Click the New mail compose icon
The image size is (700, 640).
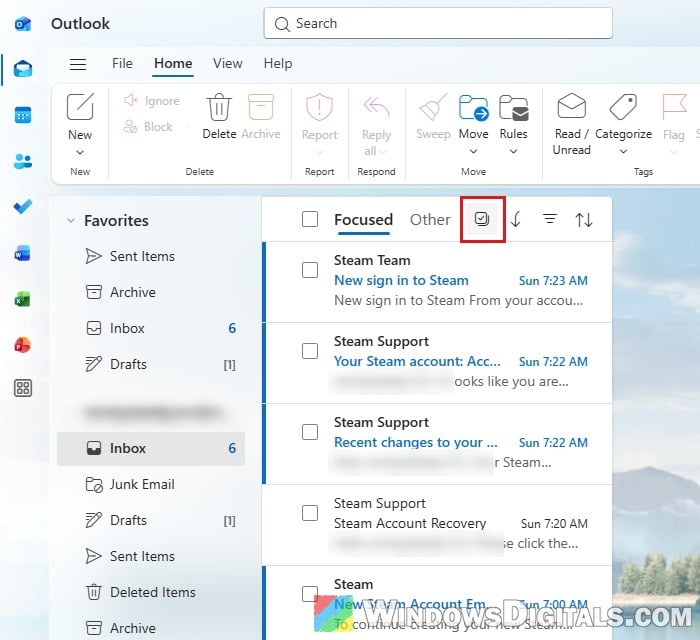(x=80, y=107)
